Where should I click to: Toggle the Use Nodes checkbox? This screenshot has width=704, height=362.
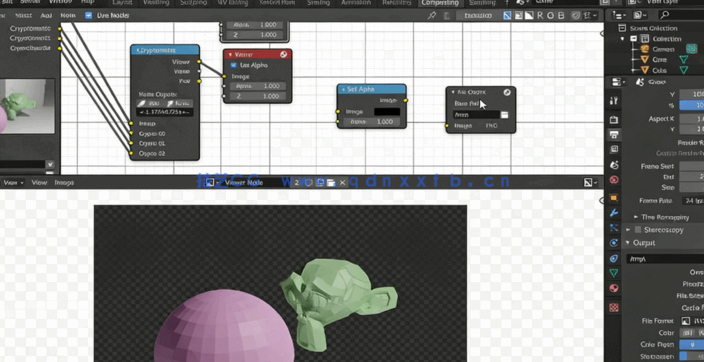tap(88, 15)
